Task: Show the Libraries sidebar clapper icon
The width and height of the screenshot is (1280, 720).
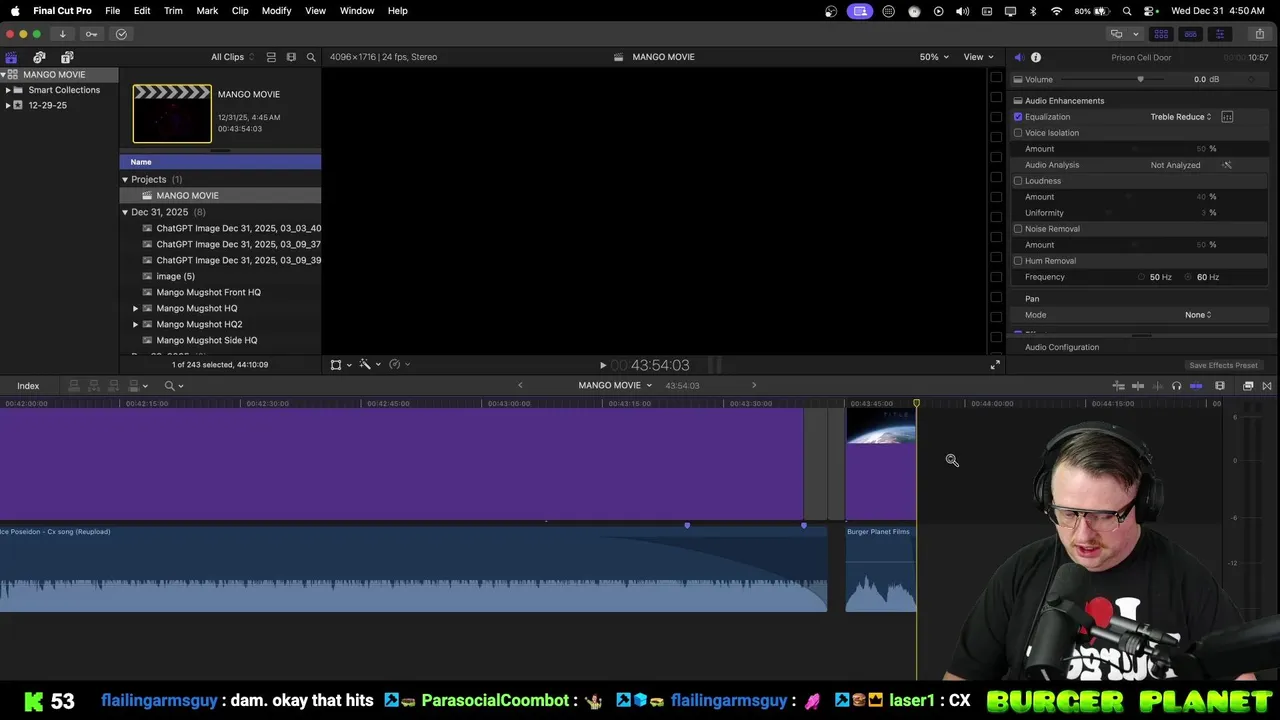Action: (12, 57)
